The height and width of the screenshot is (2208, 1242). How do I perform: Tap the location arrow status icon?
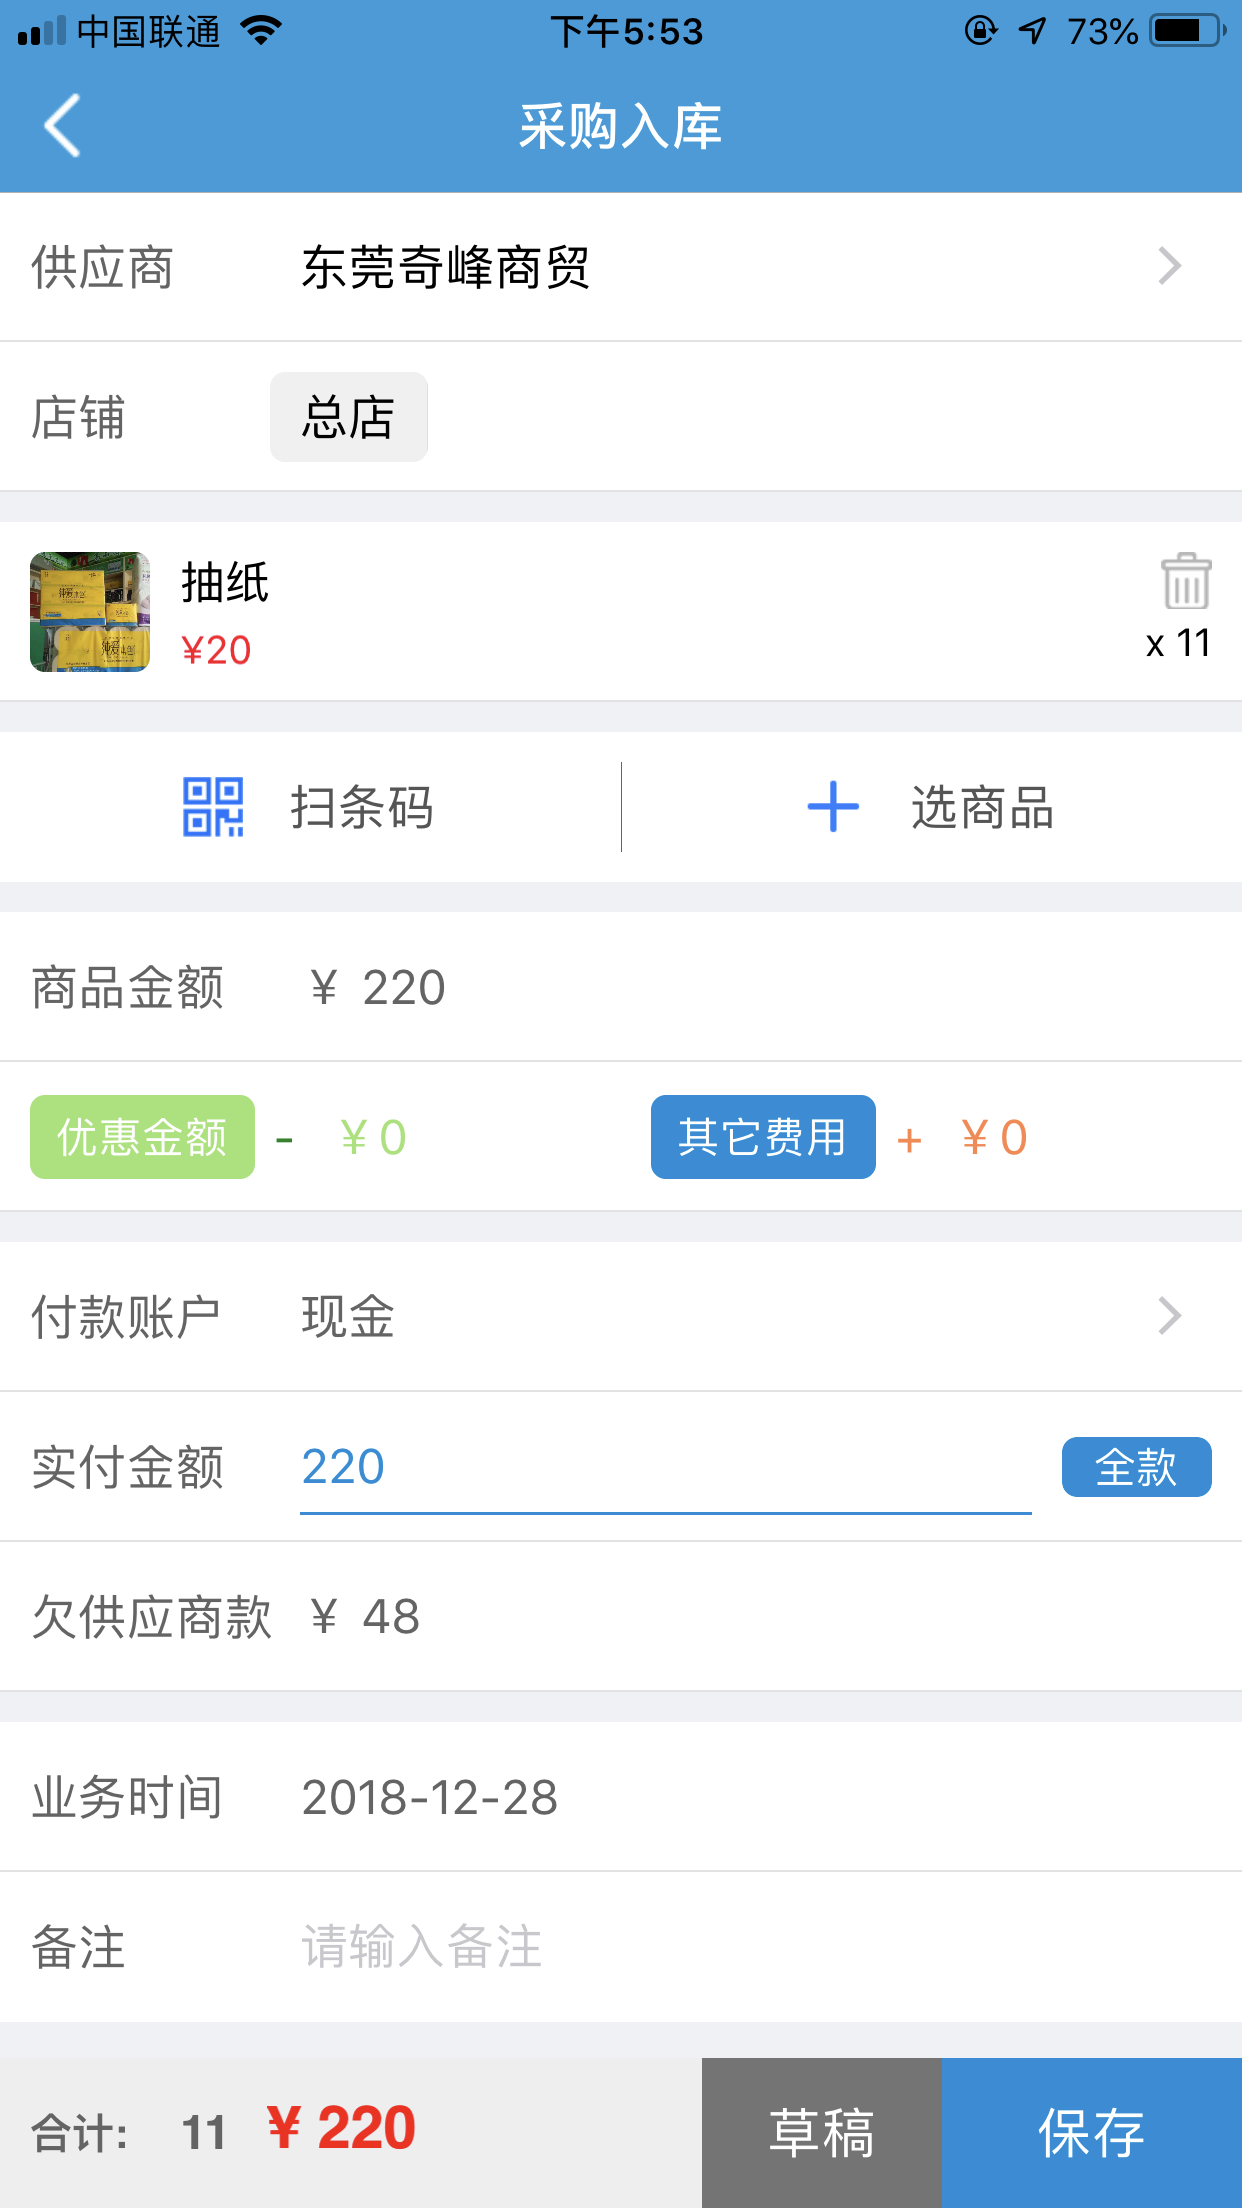[x=1032, y=31]
